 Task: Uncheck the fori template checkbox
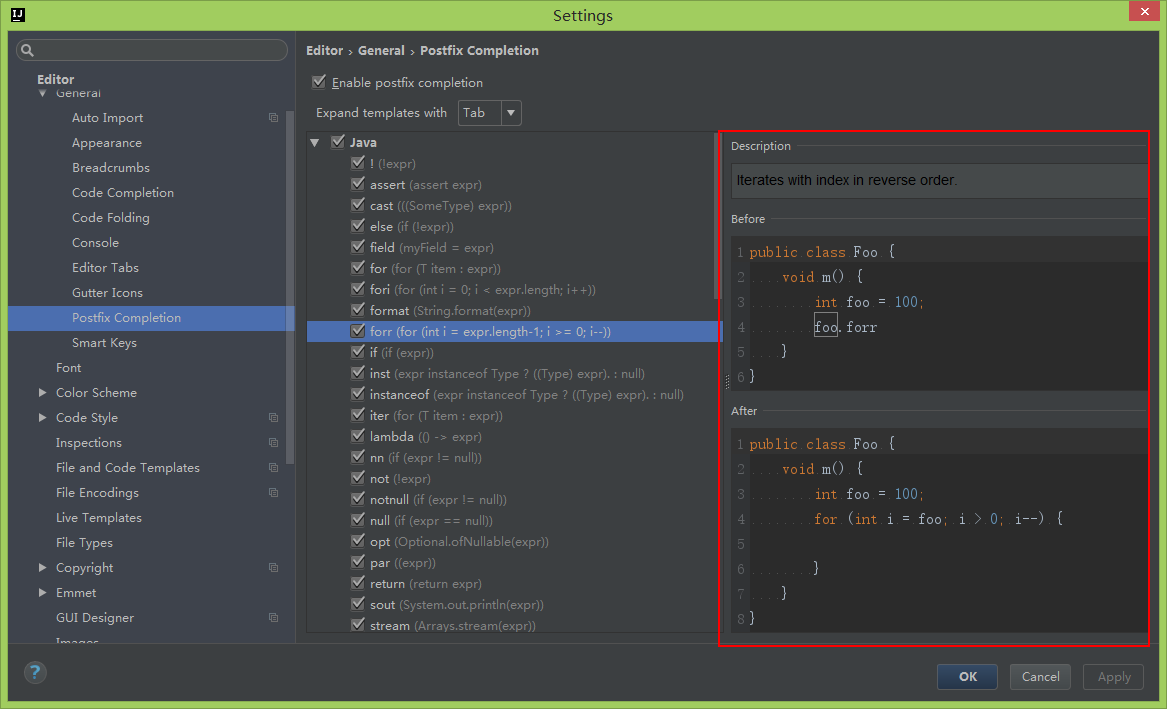click(x=358, y=289)
